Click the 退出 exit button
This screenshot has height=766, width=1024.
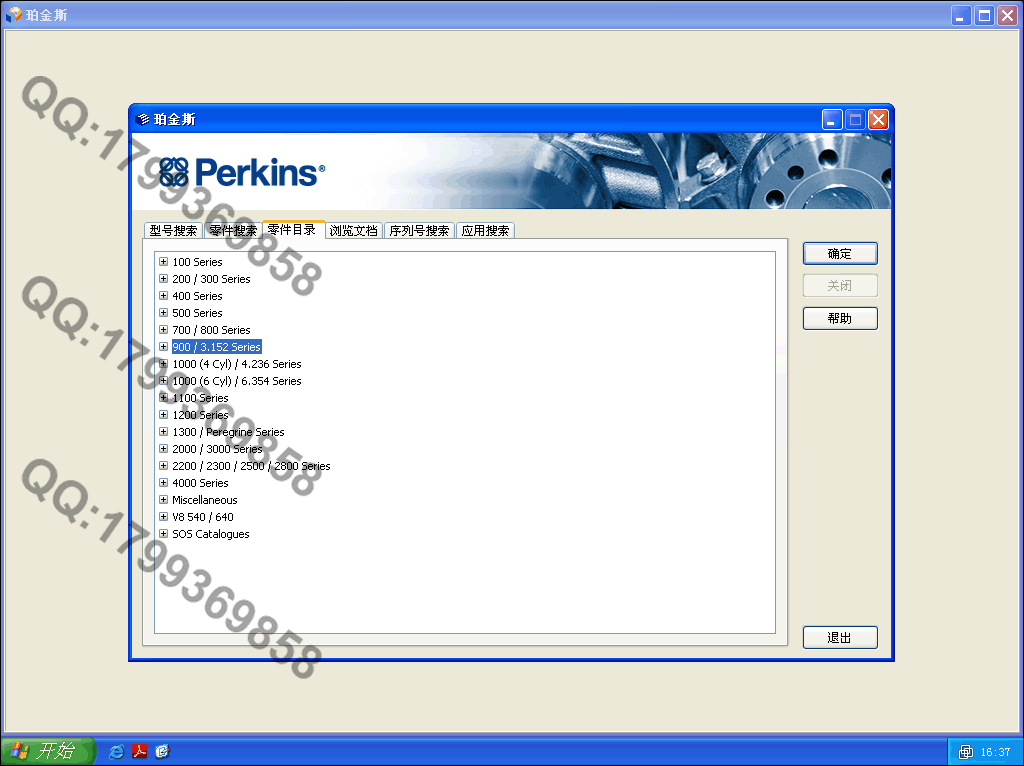pyautogui.click(x=840, y=638)
